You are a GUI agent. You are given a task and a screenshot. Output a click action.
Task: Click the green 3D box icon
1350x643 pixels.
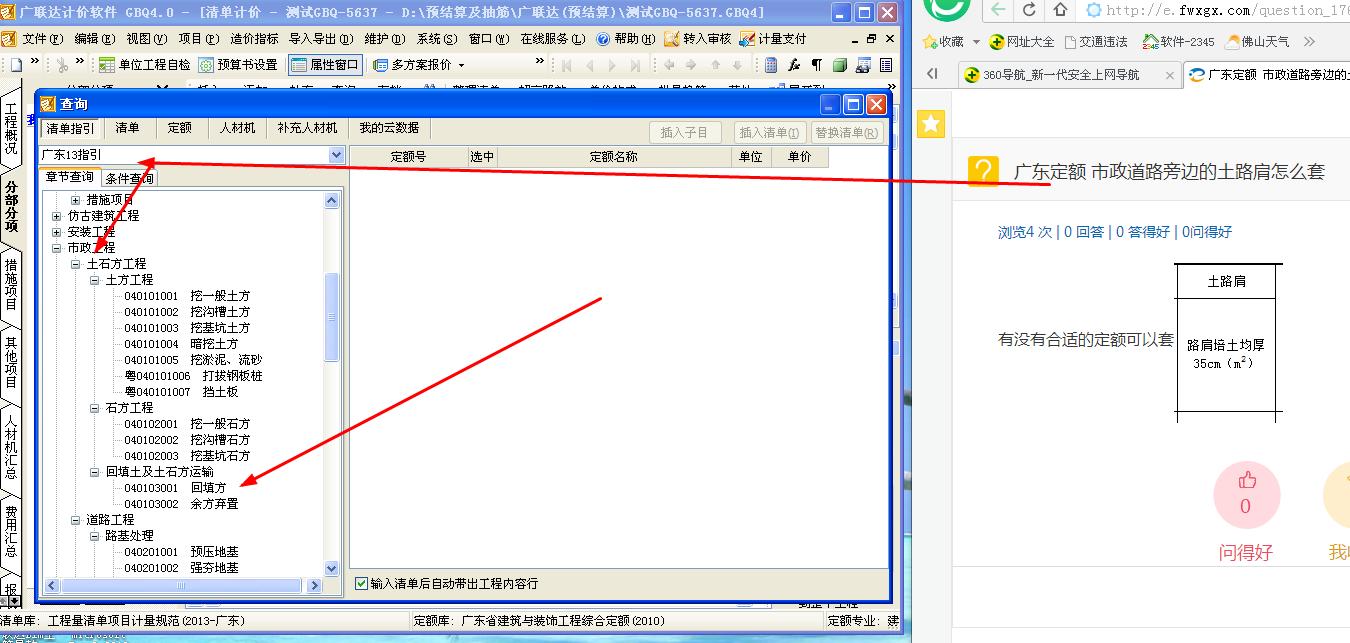[x=840, y=65]
